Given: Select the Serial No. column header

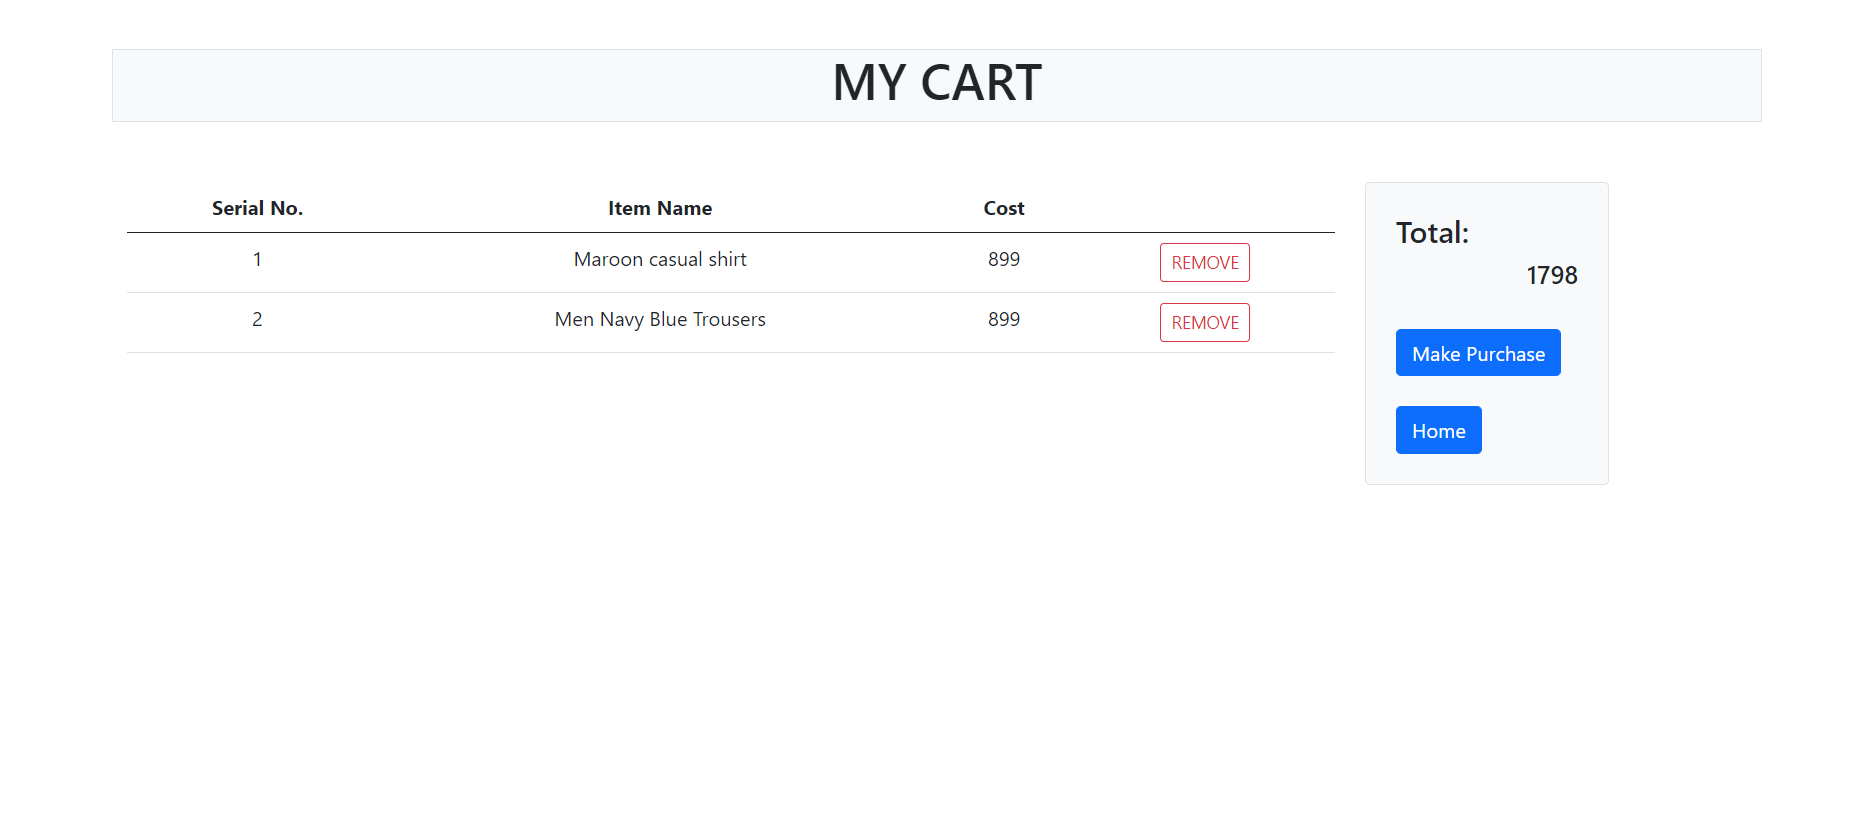Looking at the screenshot, I should coord(257,207).
